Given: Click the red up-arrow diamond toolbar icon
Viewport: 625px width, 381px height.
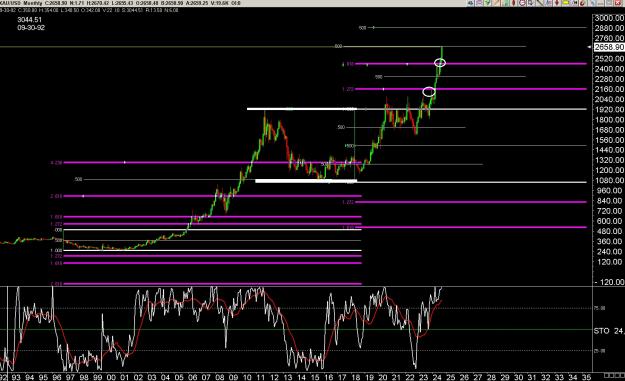Looking at the screenshot, I should point(513,3).
